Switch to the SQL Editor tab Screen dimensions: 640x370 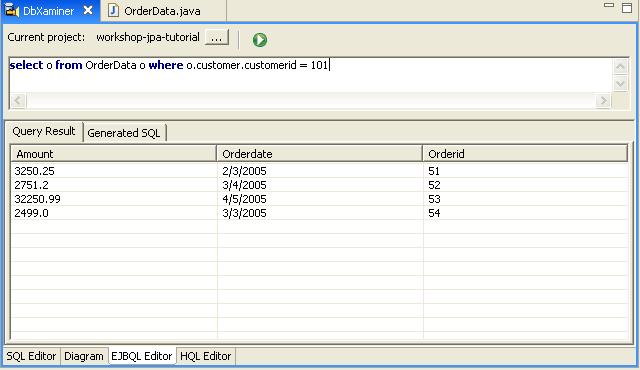(31, 356)
